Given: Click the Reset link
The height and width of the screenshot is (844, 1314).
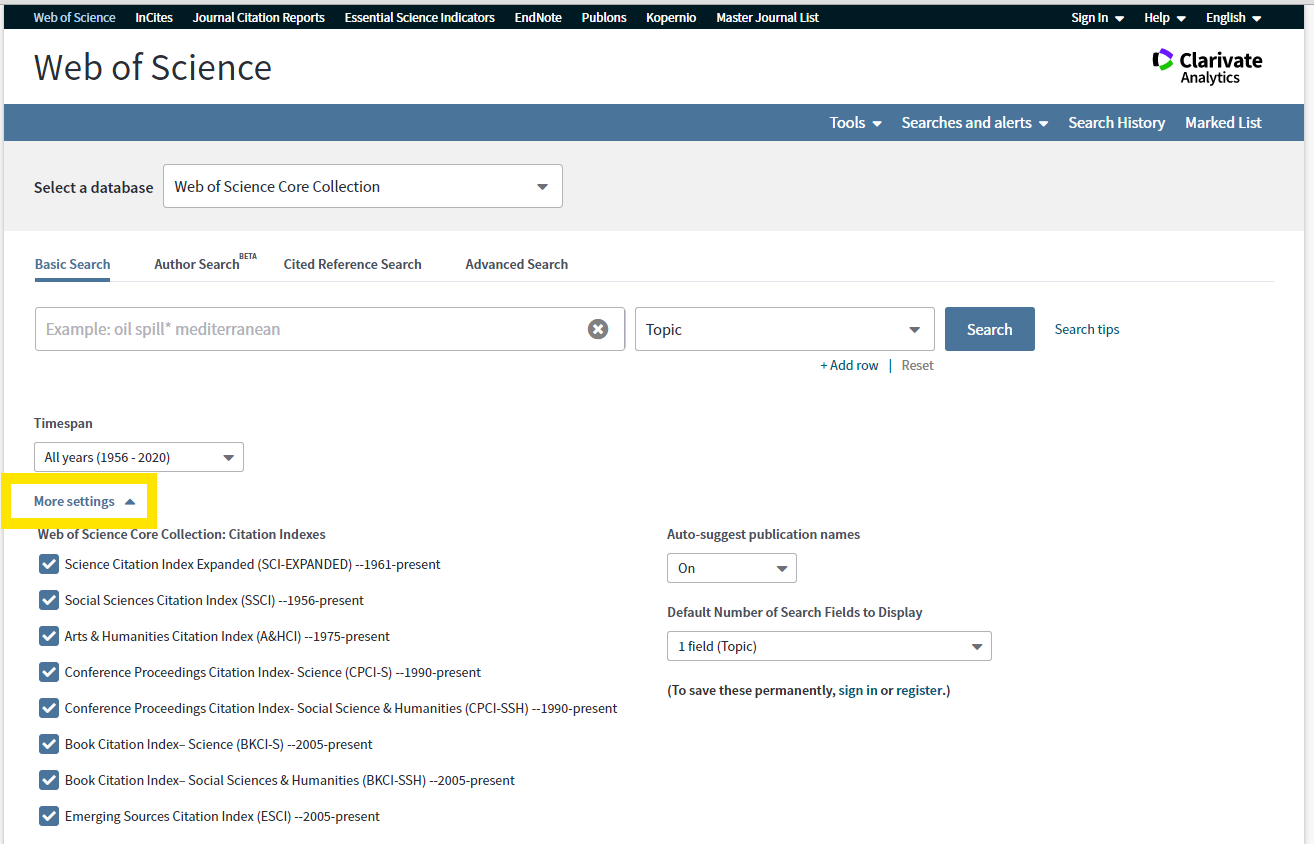Looking at the screenshot, I should 917,365.
